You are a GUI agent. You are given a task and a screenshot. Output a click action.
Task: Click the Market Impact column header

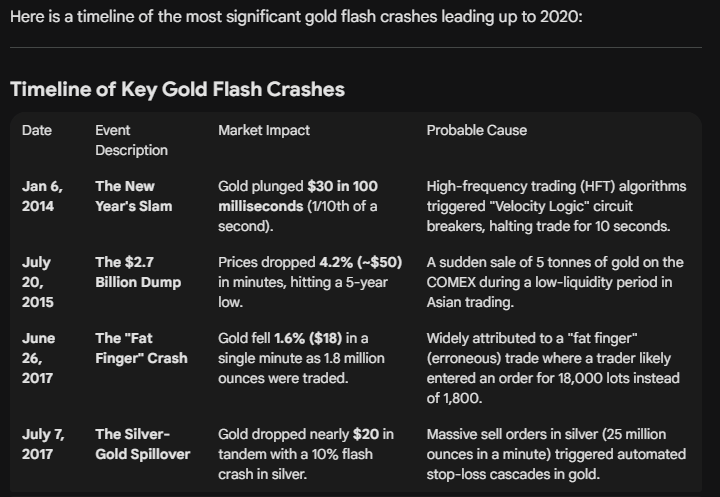pos(264,130)
